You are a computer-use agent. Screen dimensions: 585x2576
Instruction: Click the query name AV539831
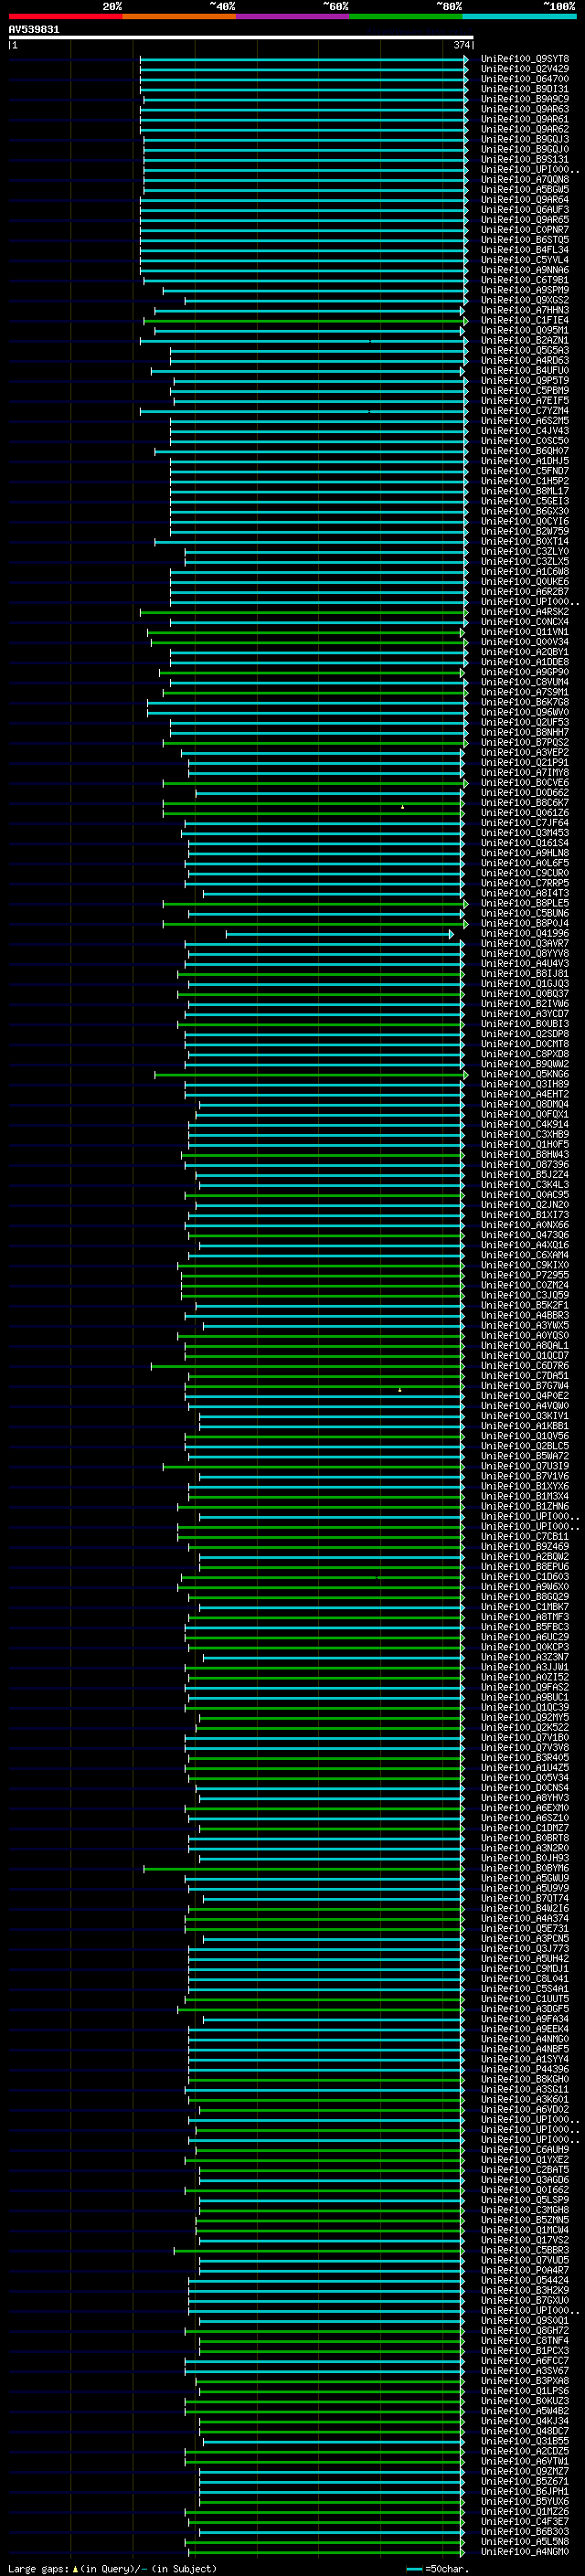click(34, 29)
